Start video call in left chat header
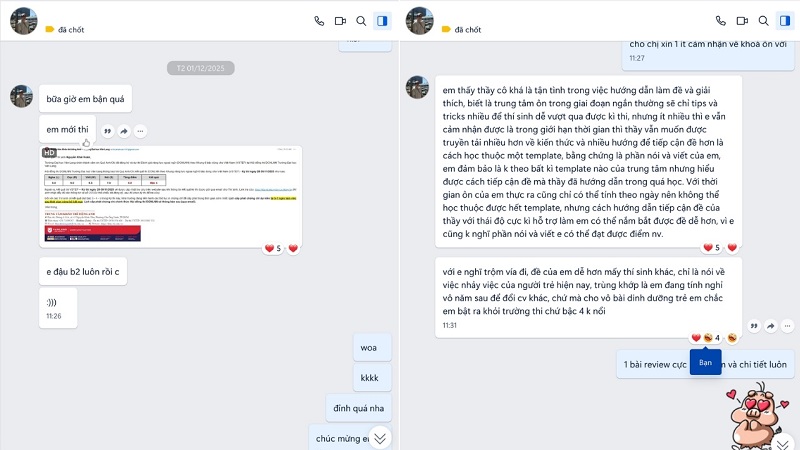 coord(340,21)
